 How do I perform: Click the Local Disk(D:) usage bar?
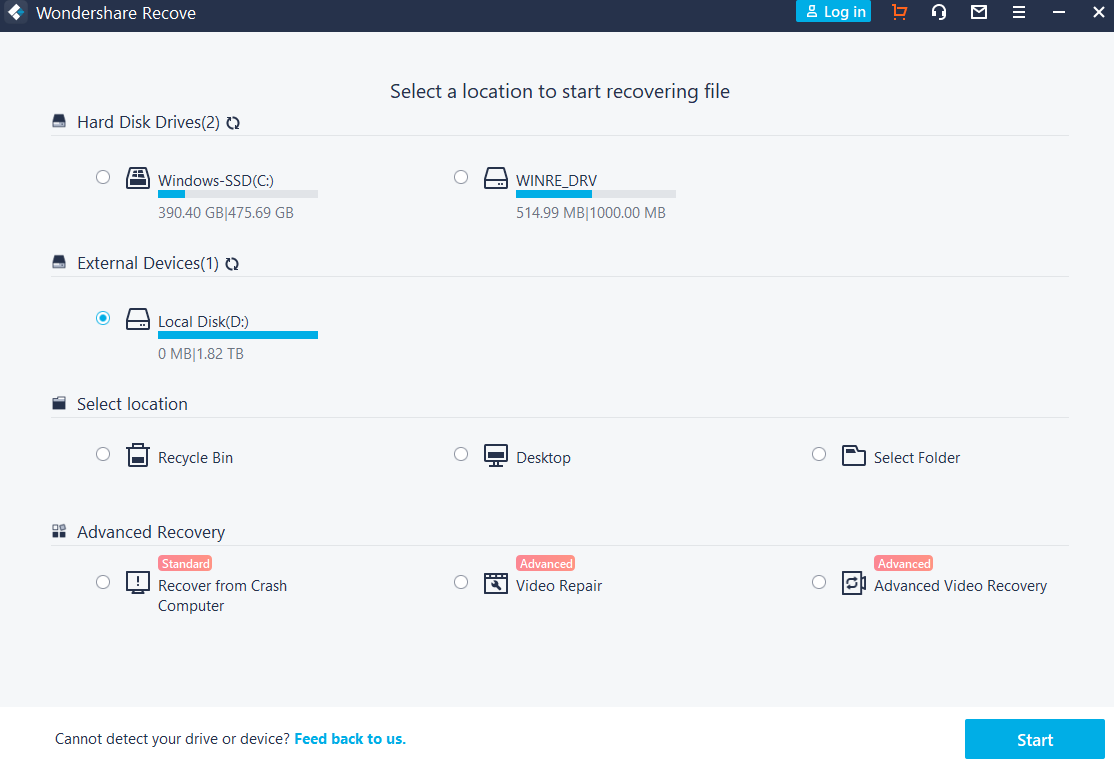(x=238, y=335)
